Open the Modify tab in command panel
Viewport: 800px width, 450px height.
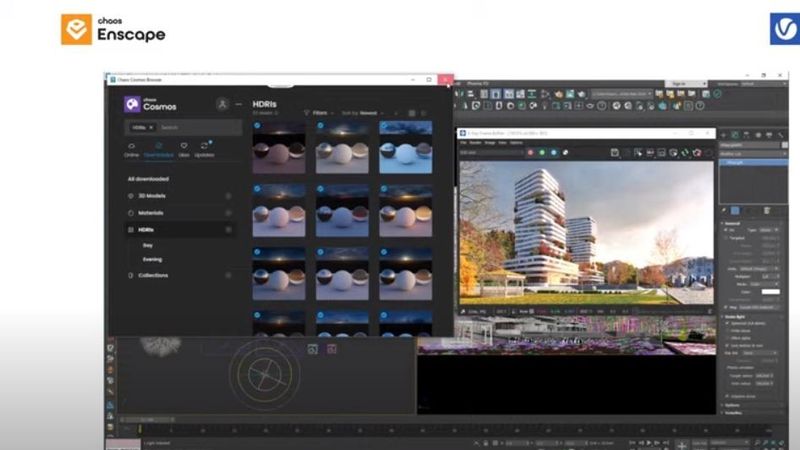(x=735, y=135)
